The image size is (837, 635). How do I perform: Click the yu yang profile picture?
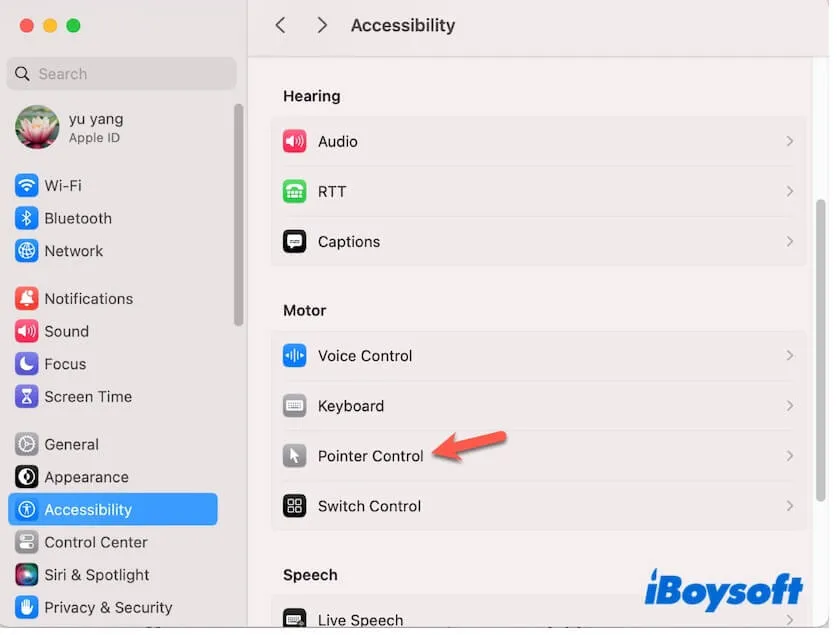coord(37,127)
